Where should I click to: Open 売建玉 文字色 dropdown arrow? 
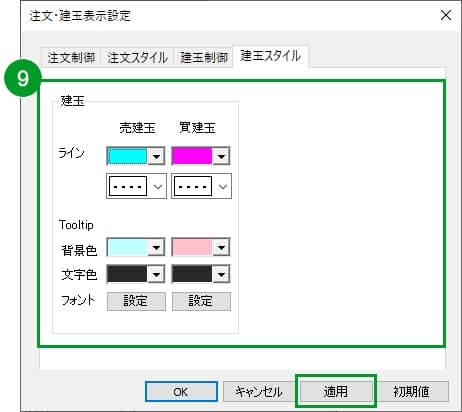coord(156,274)
